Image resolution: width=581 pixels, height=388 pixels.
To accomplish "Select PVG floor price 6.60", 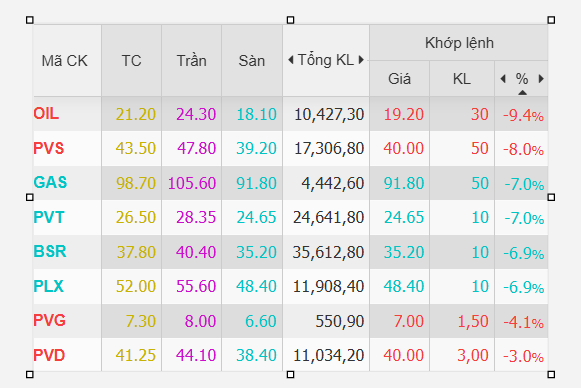I will 261,321.
